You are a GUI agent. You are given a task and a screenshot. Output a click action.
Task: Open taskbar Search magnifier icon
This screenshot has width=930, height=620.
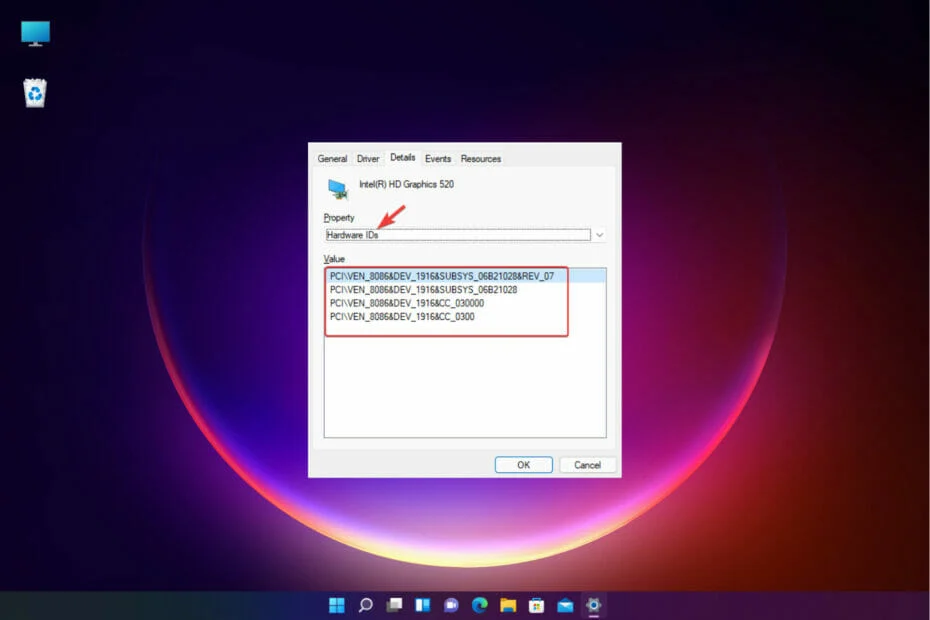[x=365, y=605]
